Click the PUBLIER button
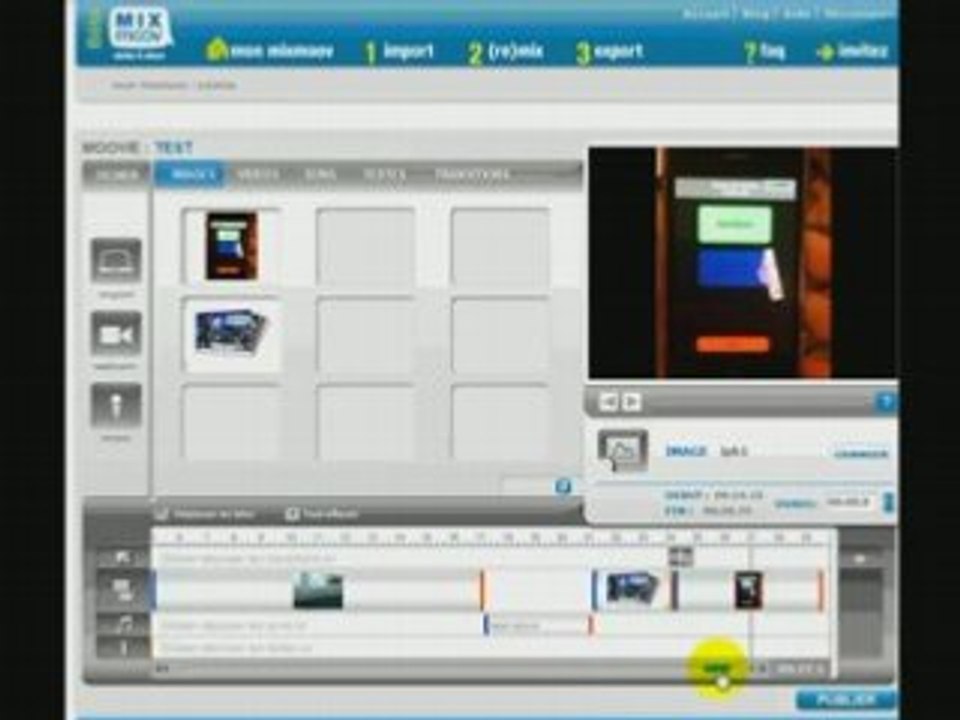The width and height of the screenshot is (960, 720). tap(846, 699)
